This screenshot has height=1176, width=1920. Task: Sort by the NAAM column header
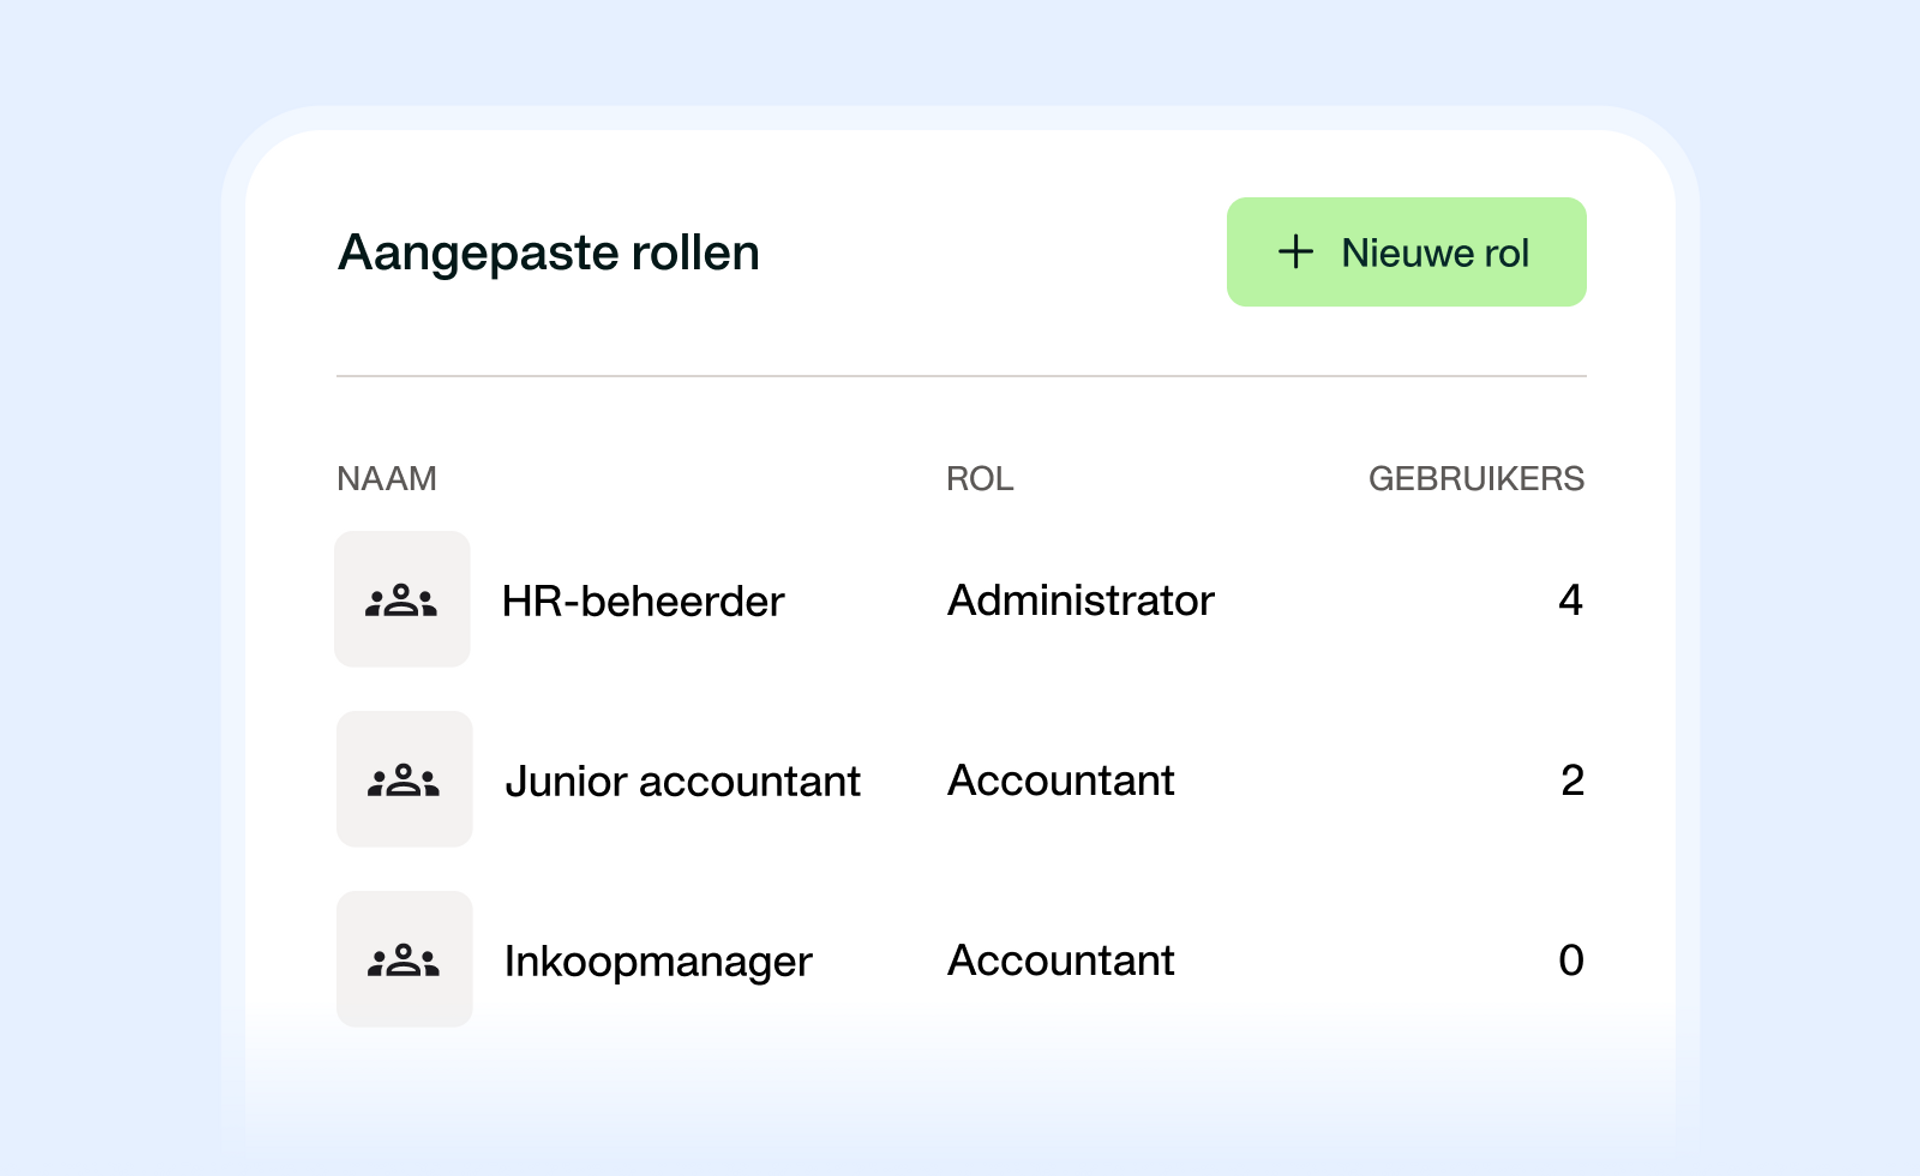(387, 478)
